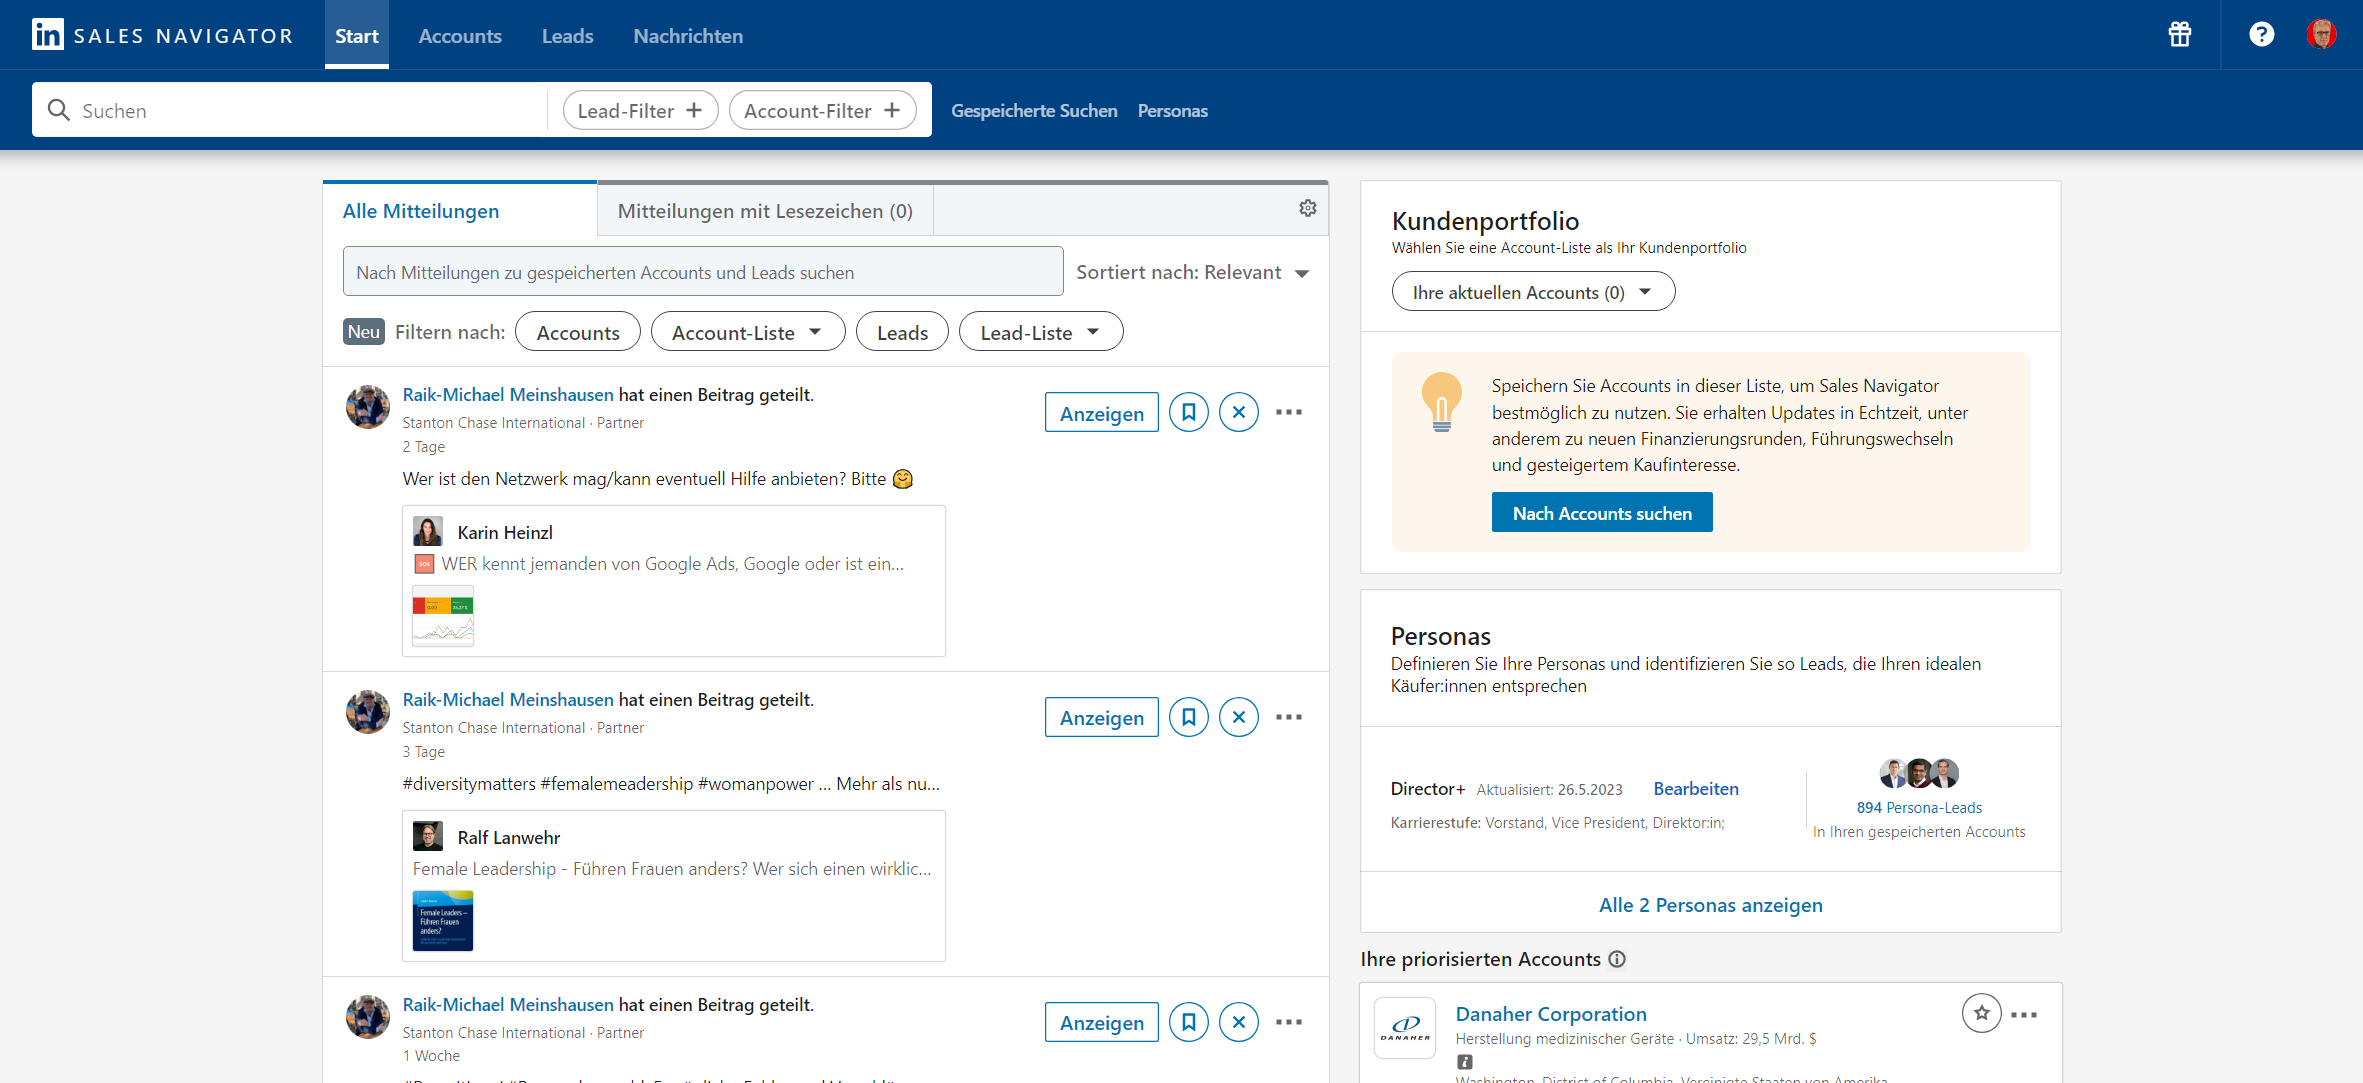Open the notification settings gear icon
This screenshot has height=1083, width=2363.
[1307, 208]
